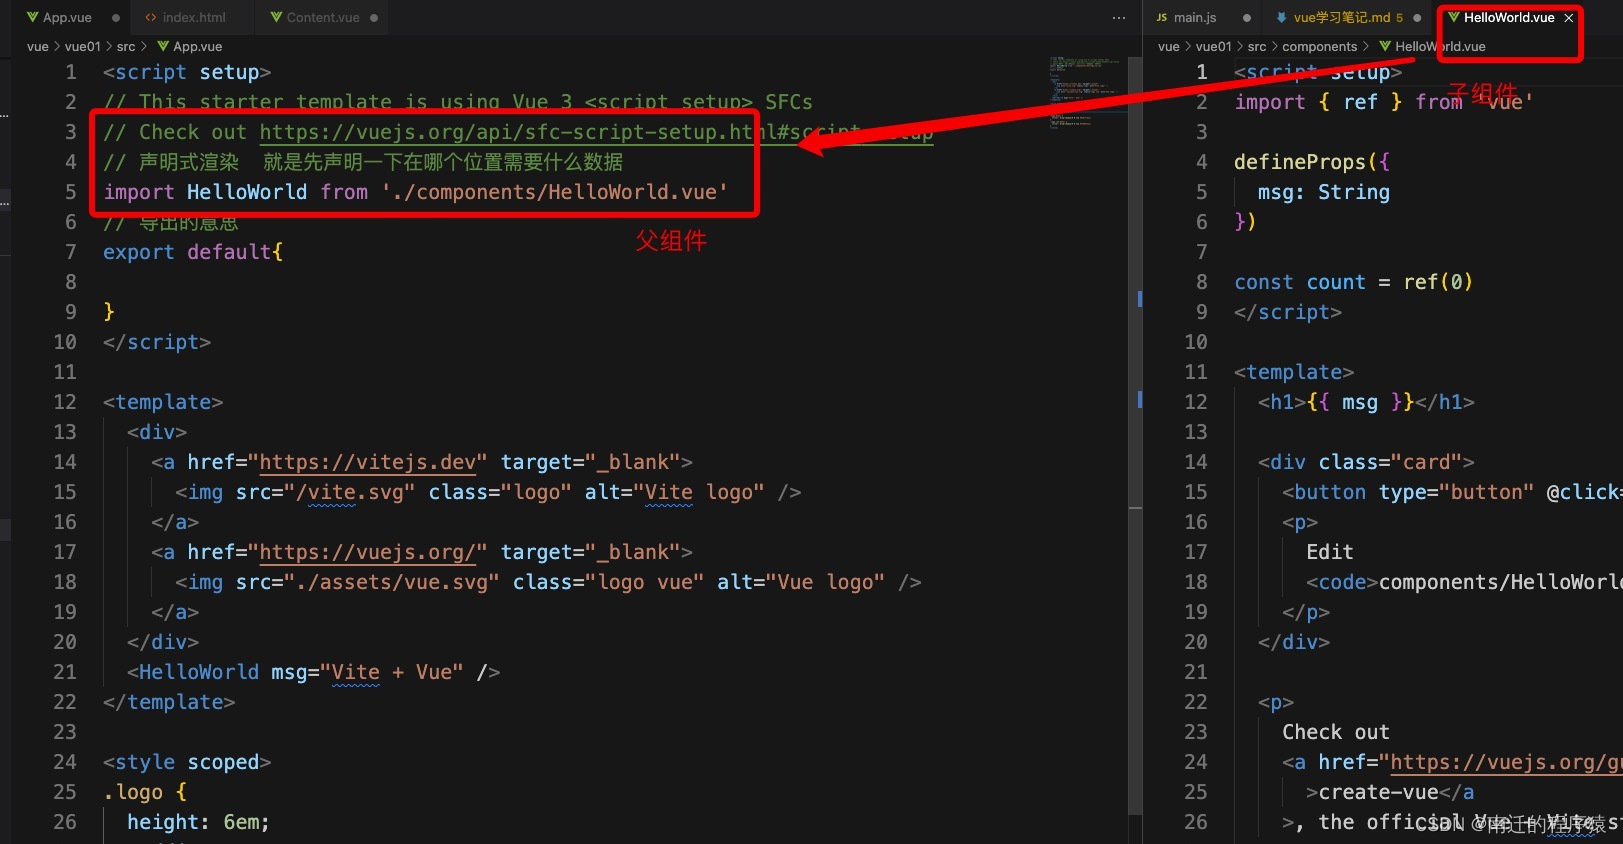The width and height of the screenshot is (1623, 844).
Task: Click the Vue icon on App.vue tab
Action: pyautogui.click(x=33, y=18)
